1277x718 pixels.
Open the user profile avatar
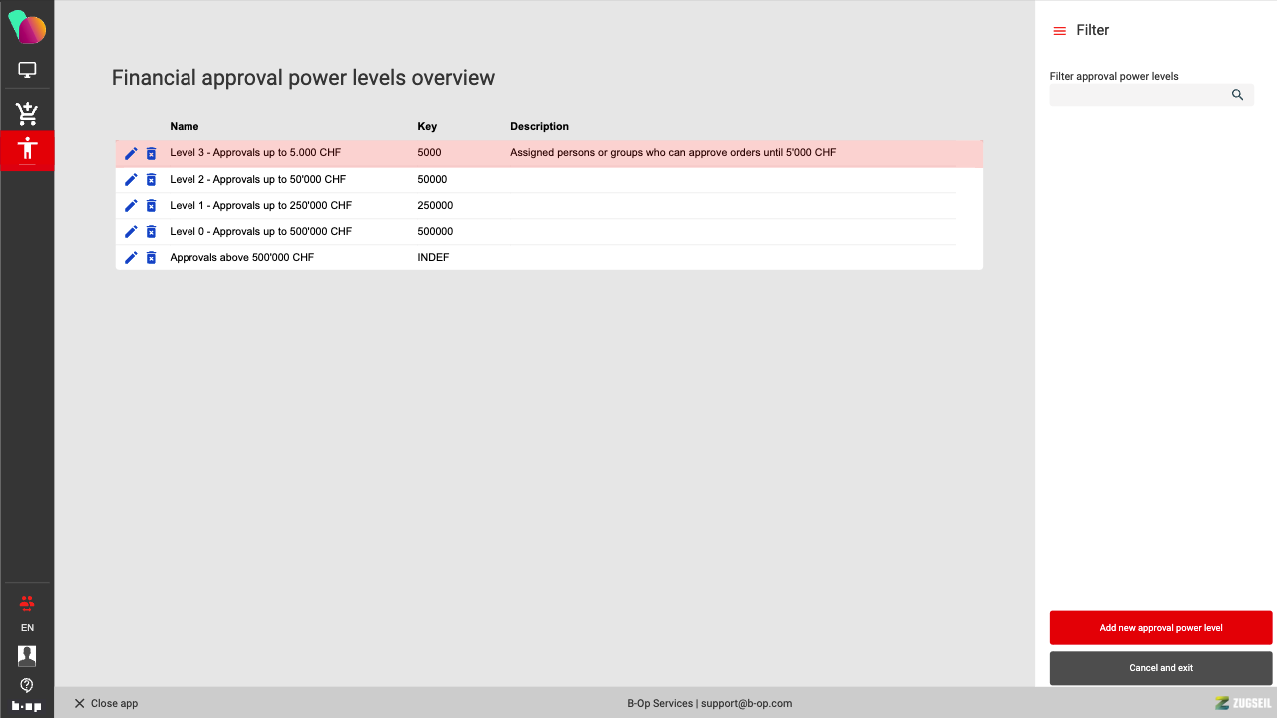pos(27,656)
